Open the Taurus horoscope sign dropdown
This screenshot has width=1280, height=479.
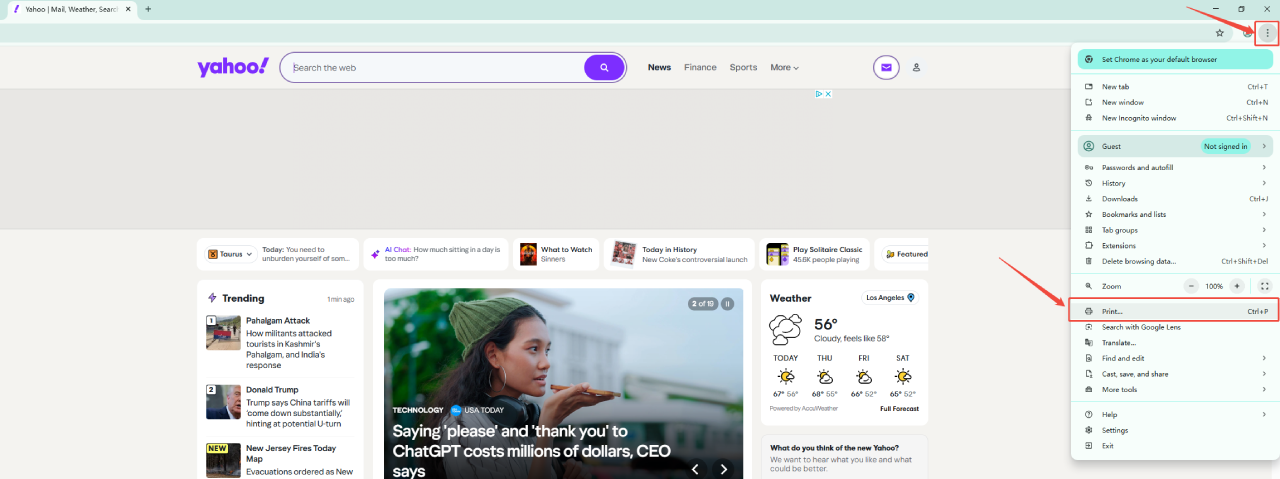230,254
